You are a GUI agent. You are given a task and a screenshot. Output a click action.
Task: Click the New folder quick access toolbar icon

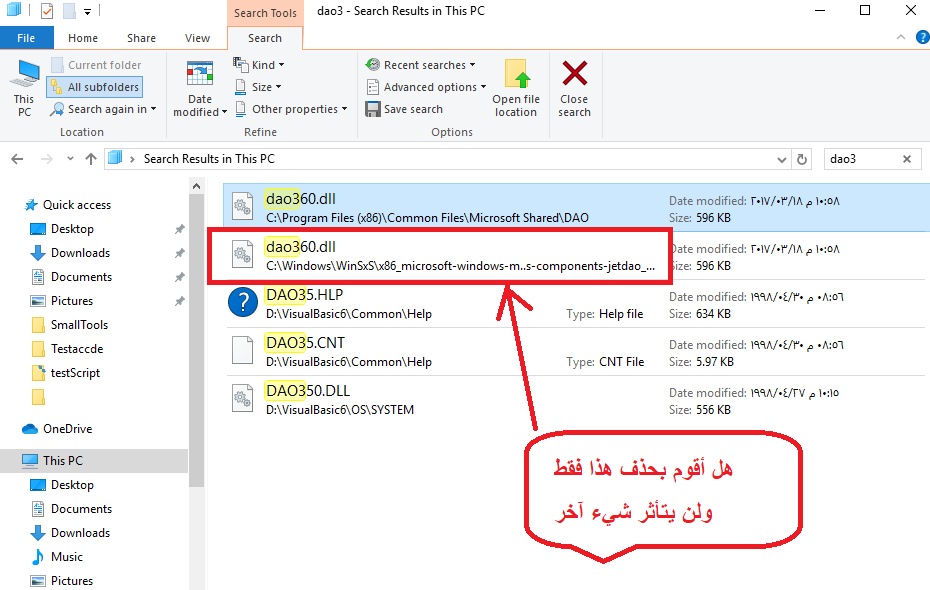69,11
